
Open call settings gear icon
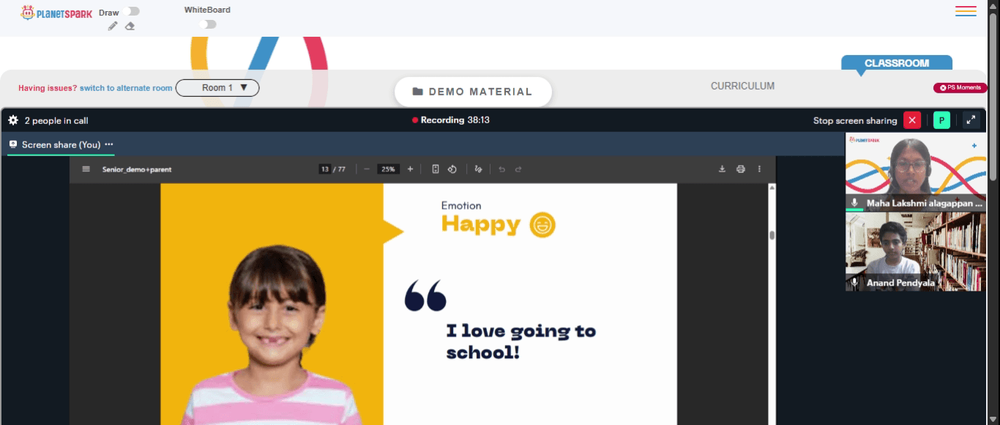point(13,120)
